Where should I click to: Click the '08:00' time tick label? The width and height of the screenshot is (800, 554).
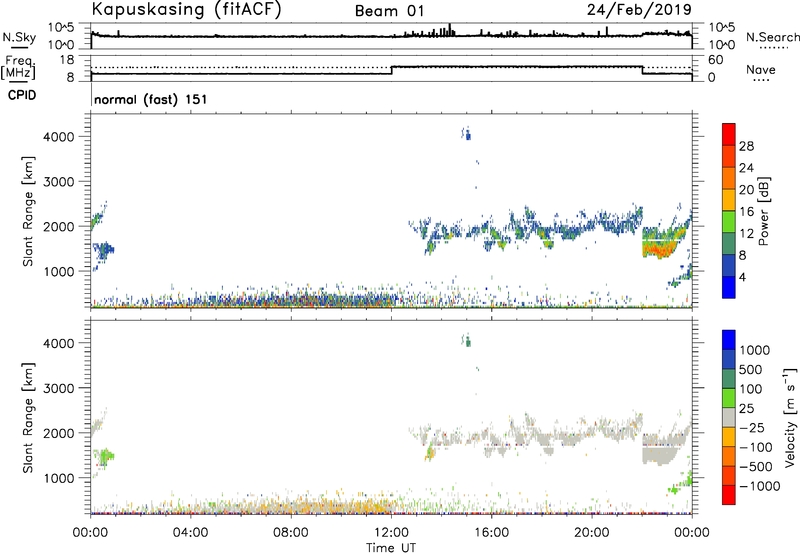[290, 533]
